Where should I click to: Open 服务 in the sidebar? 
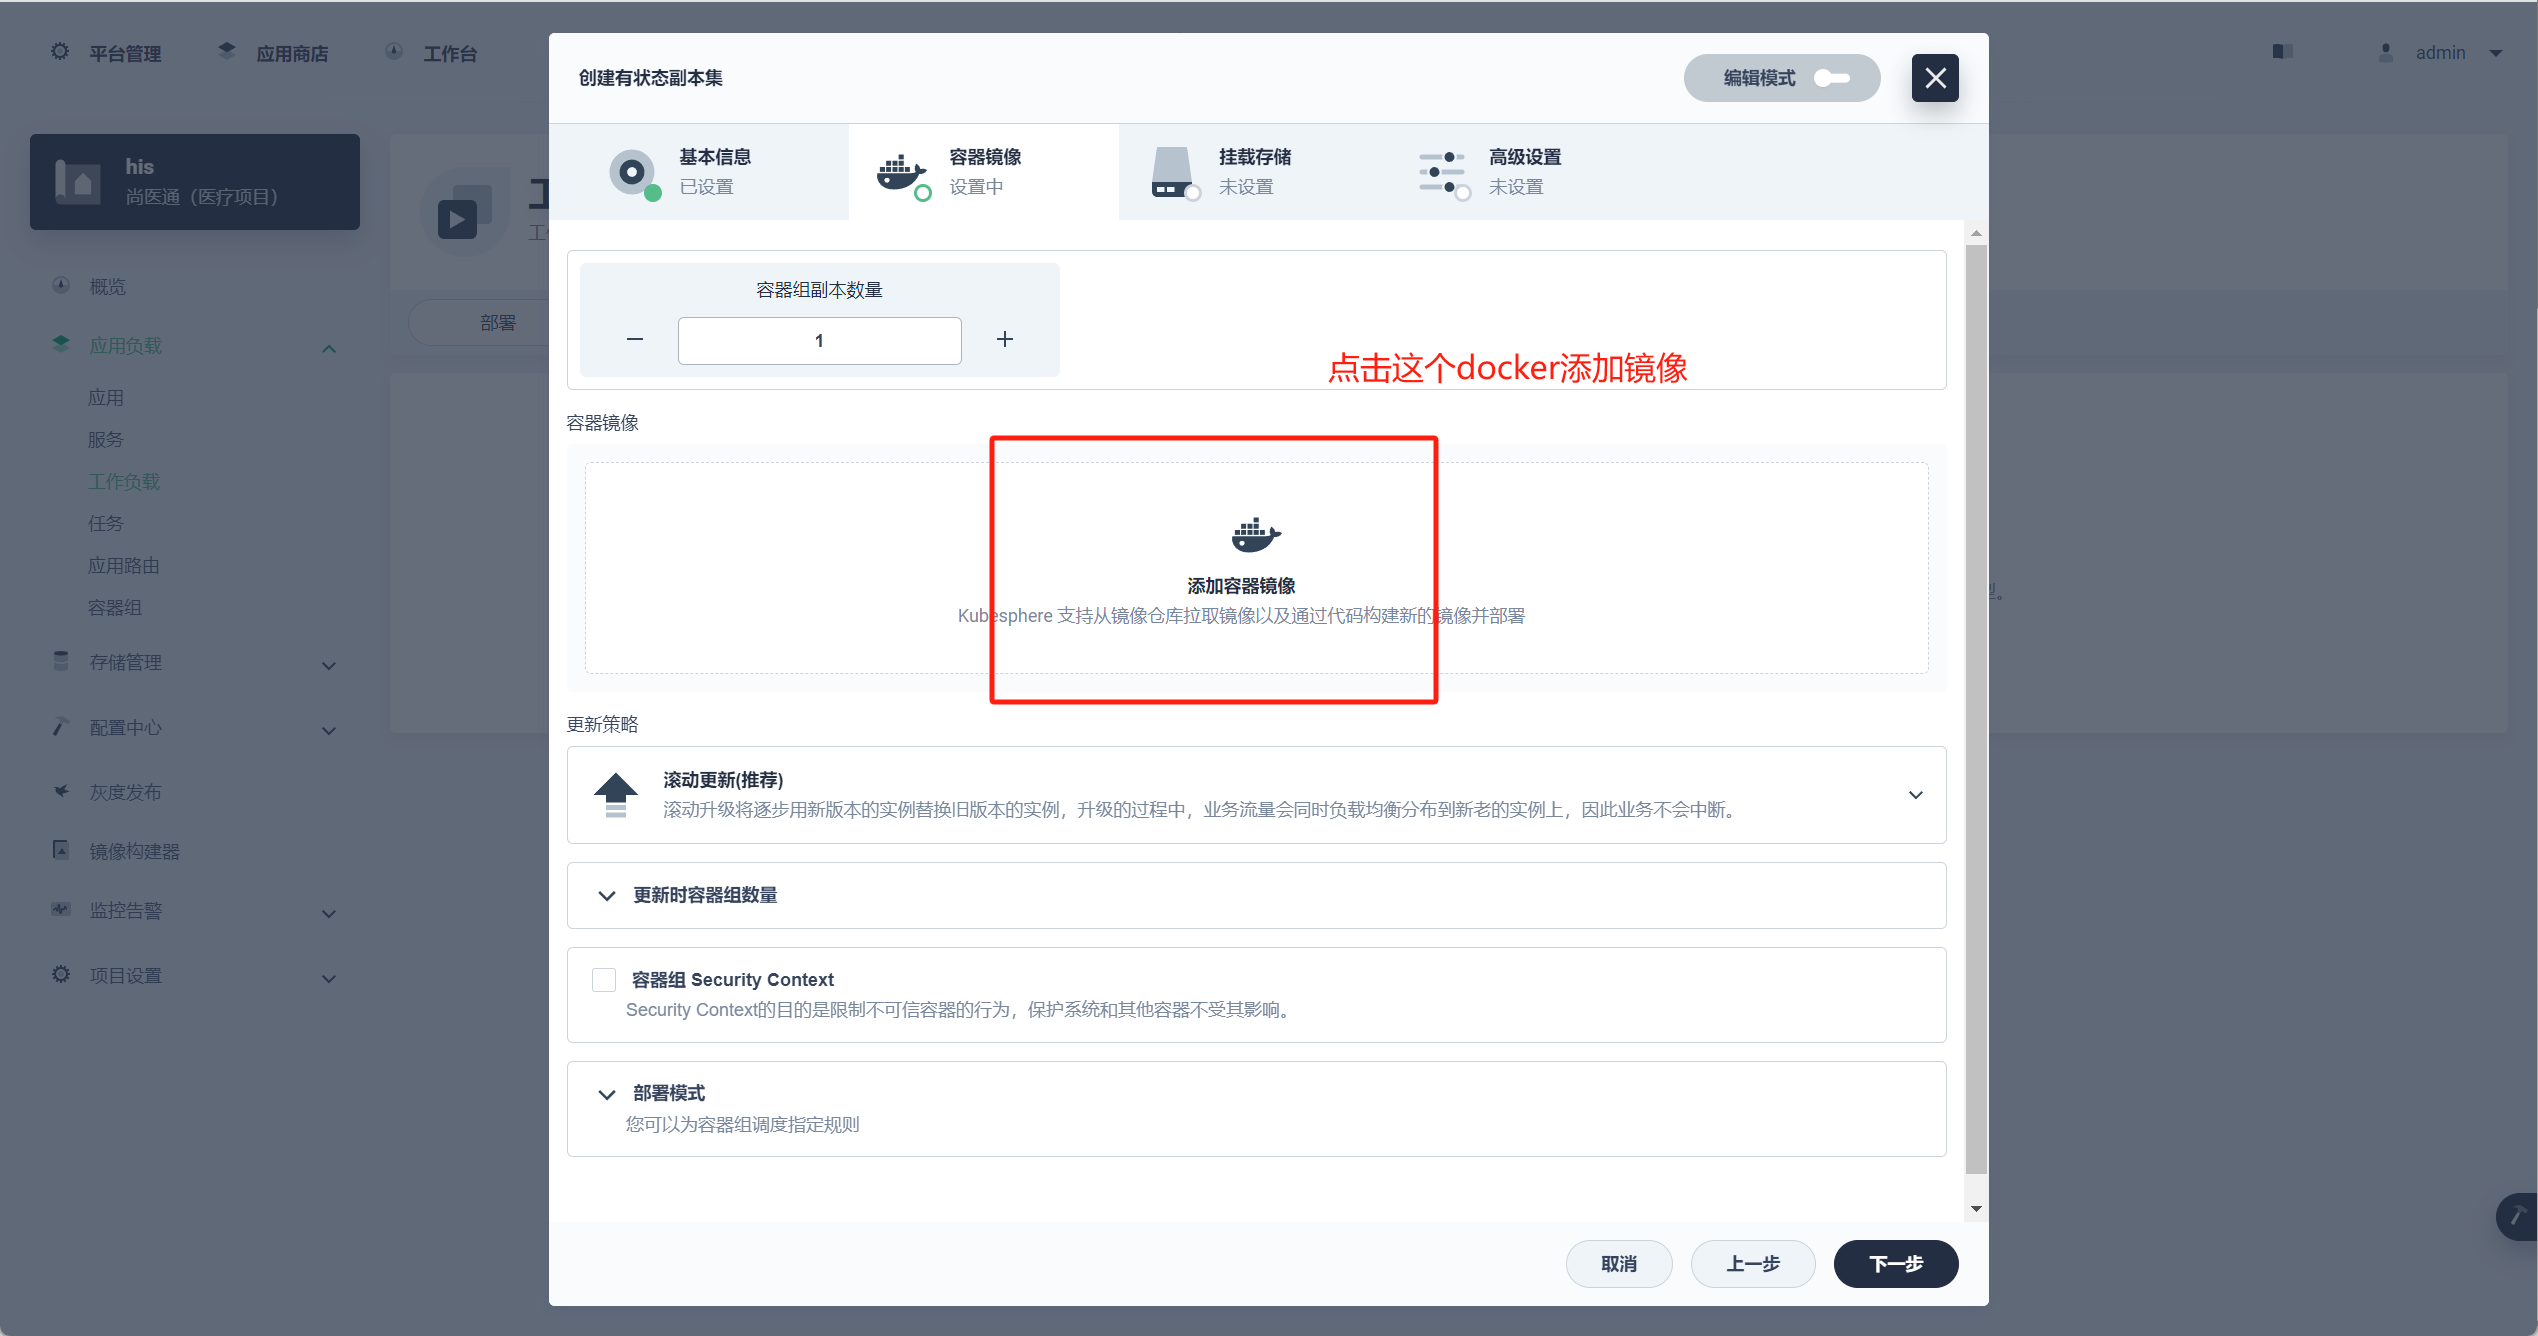pos(106,440)
